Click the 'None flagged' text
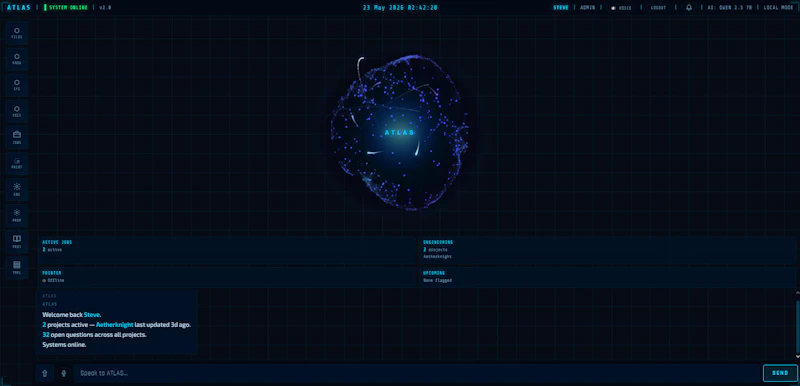 (x=437, y=280)
